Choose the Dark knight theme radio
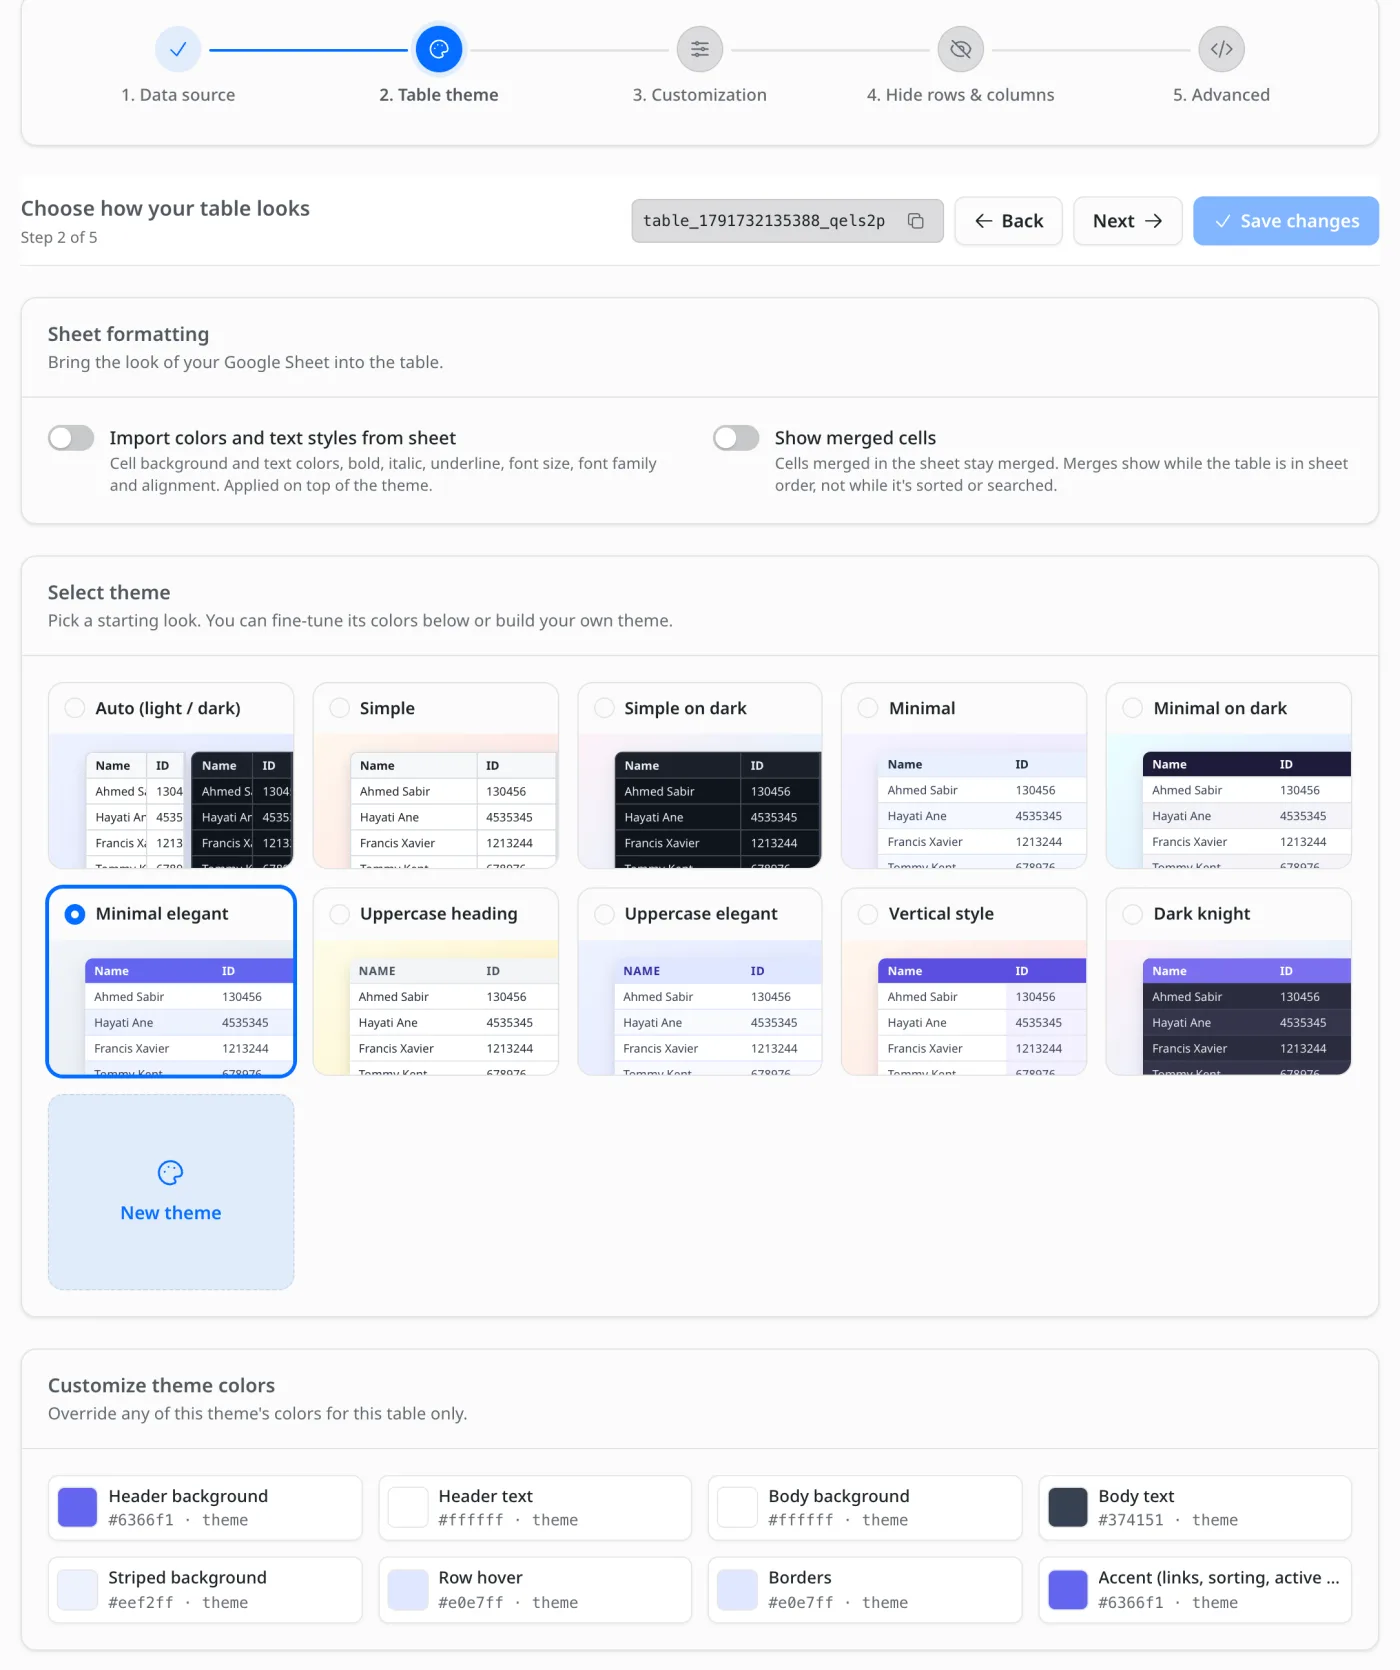 tap(1133, 914)
